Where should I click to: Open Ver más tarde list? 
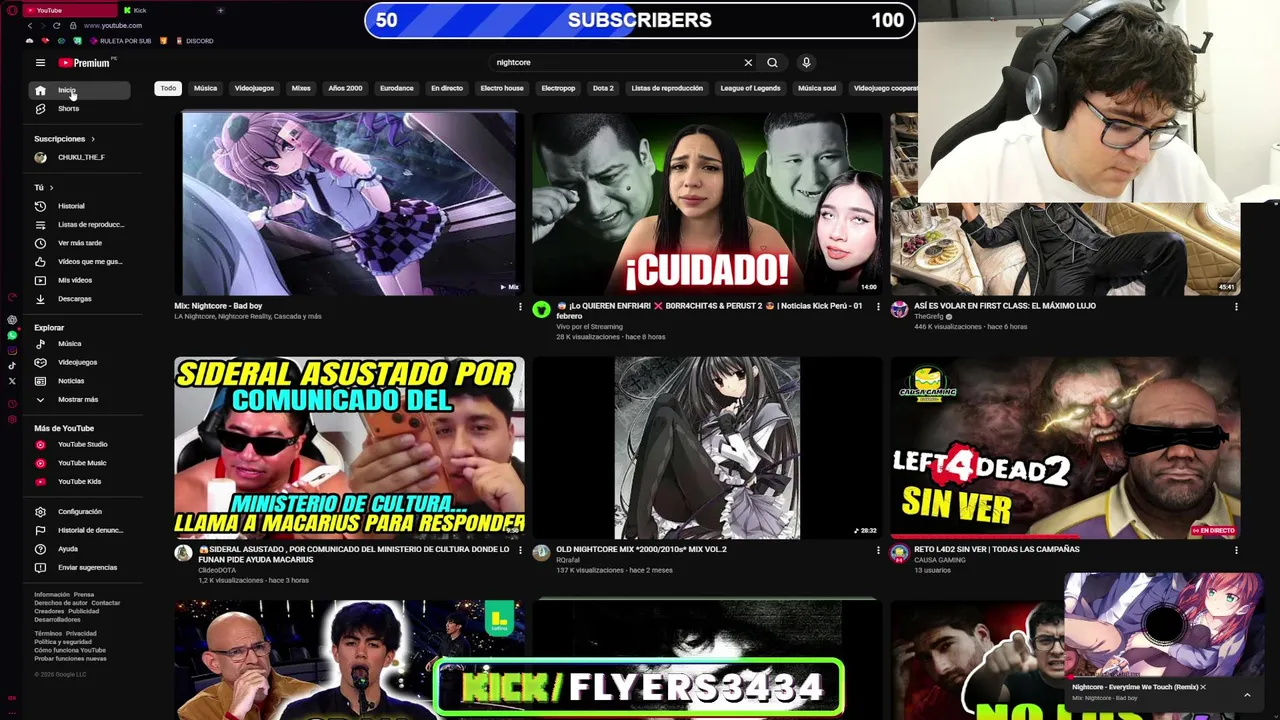coord(80,243)
